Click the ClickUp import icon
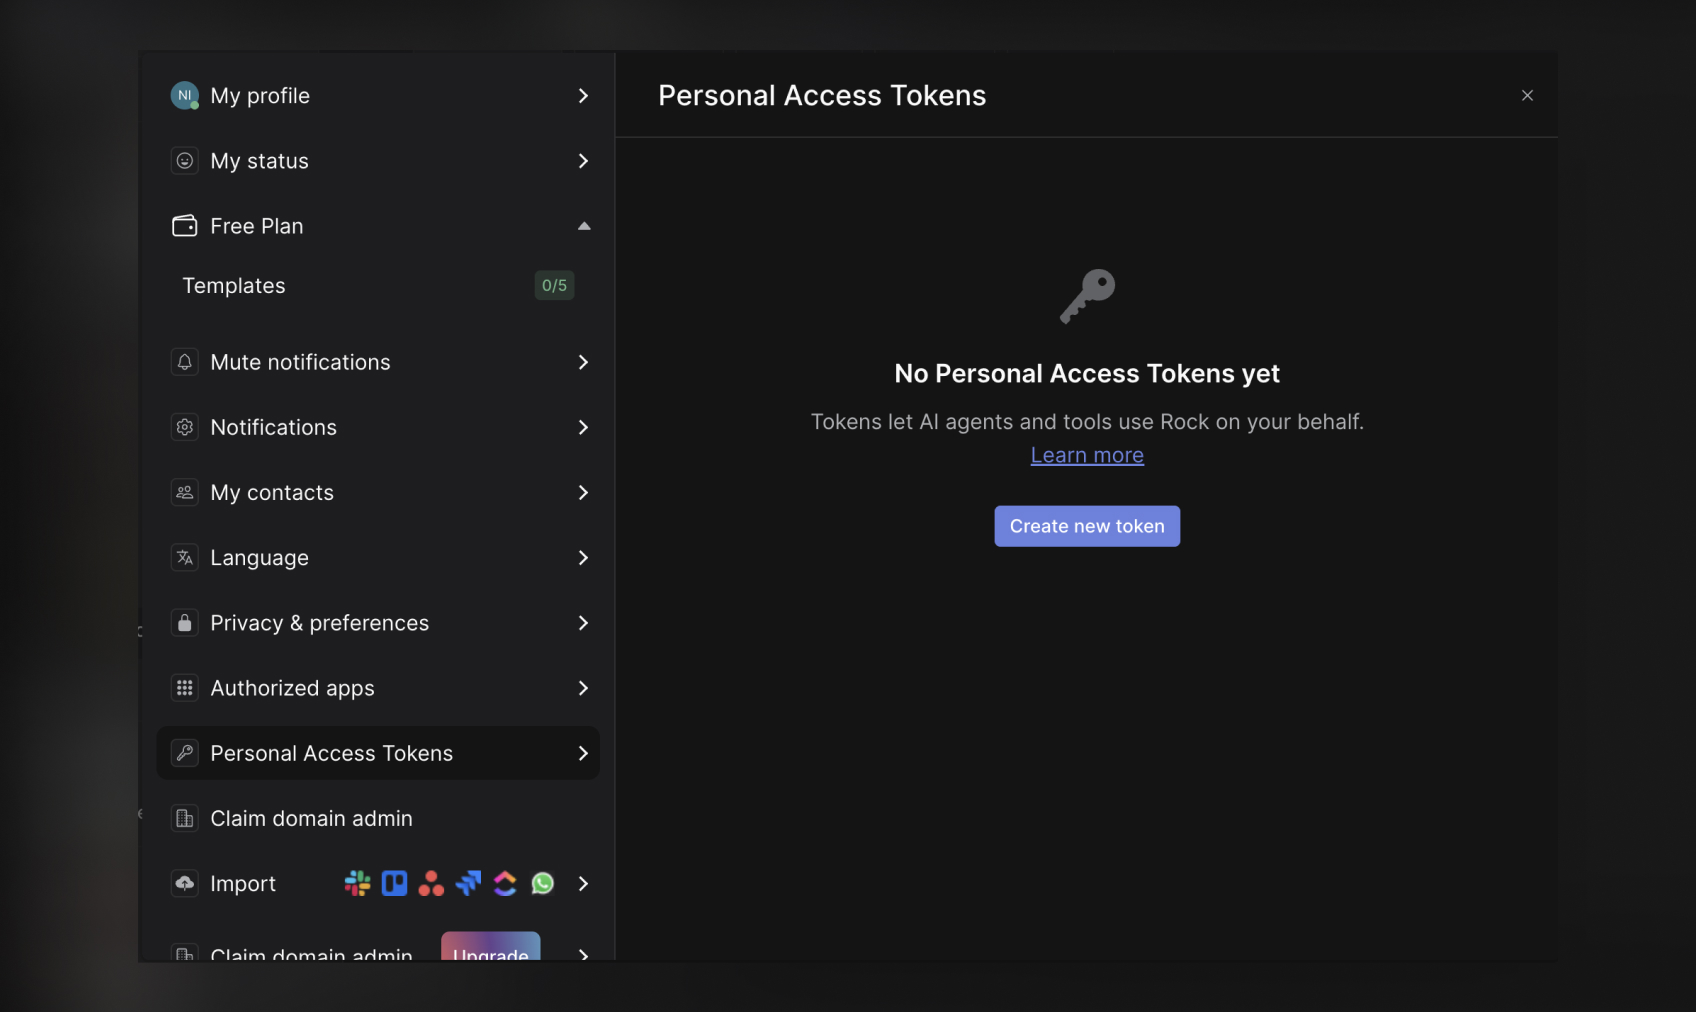1696x1012 pixels. pyautogui.click(x=505, y=884)
